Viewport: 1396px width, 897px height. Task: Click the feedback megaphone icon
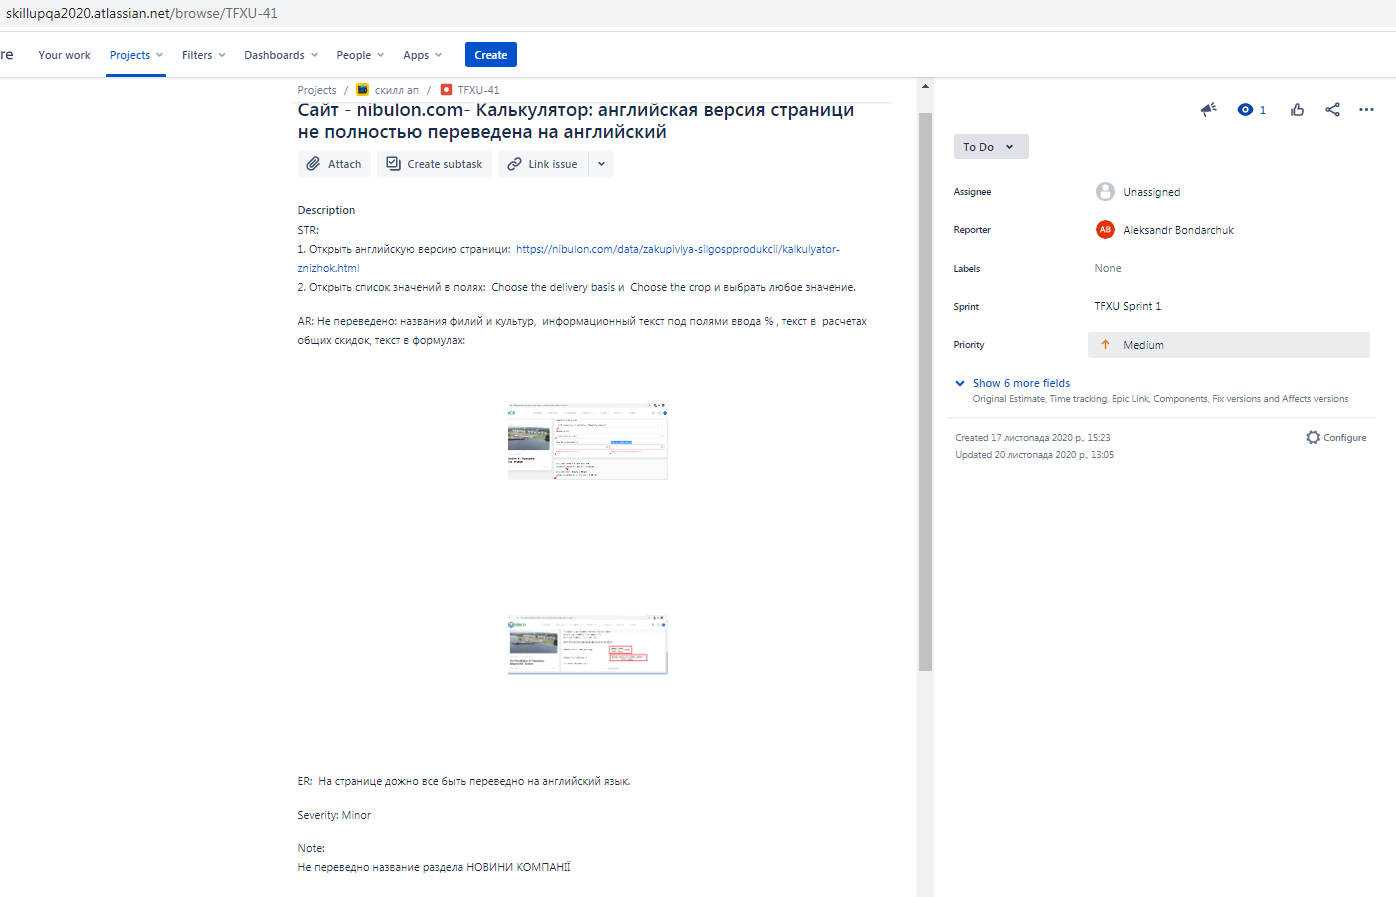point(1208,110)
